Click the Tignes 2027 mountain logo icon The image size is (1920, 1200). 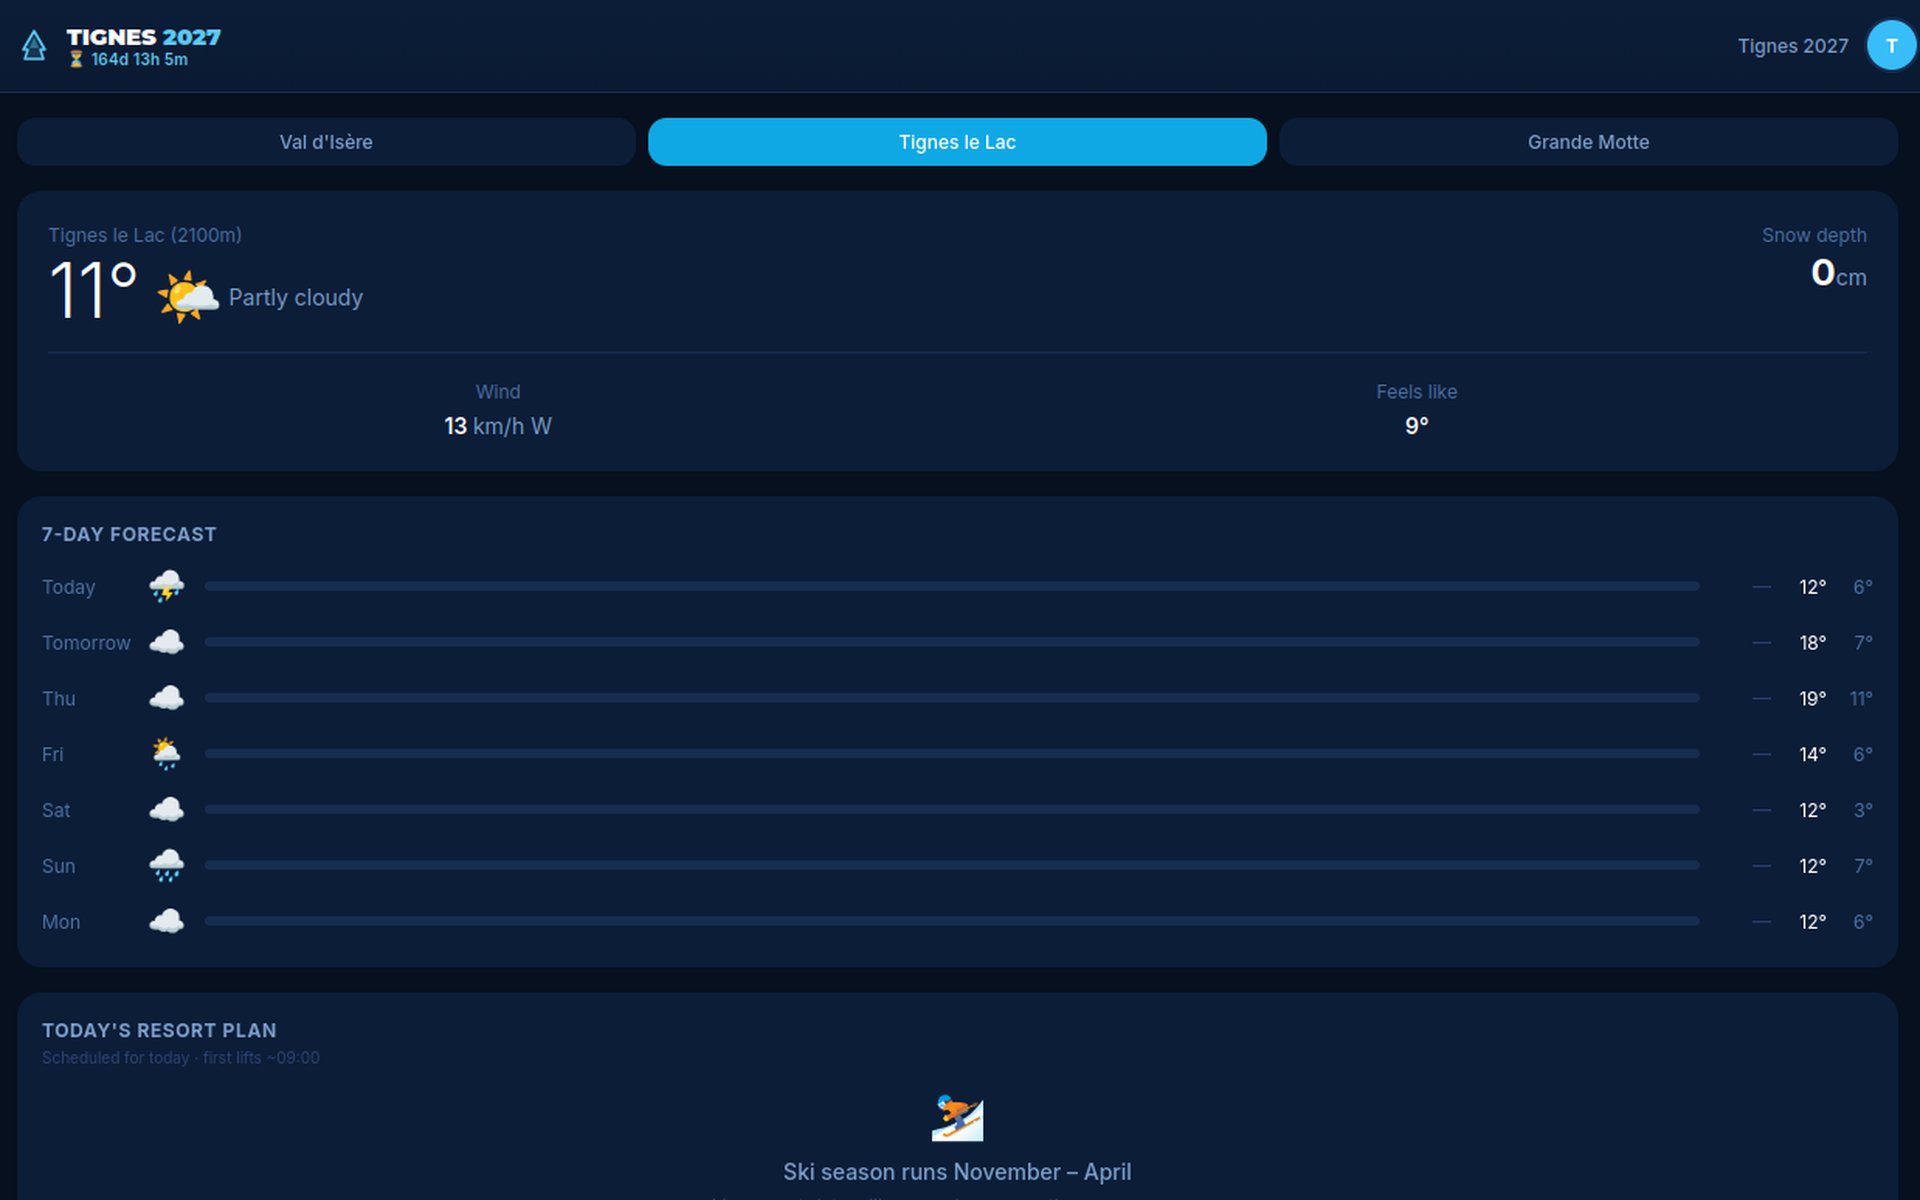tap(34, 46)
